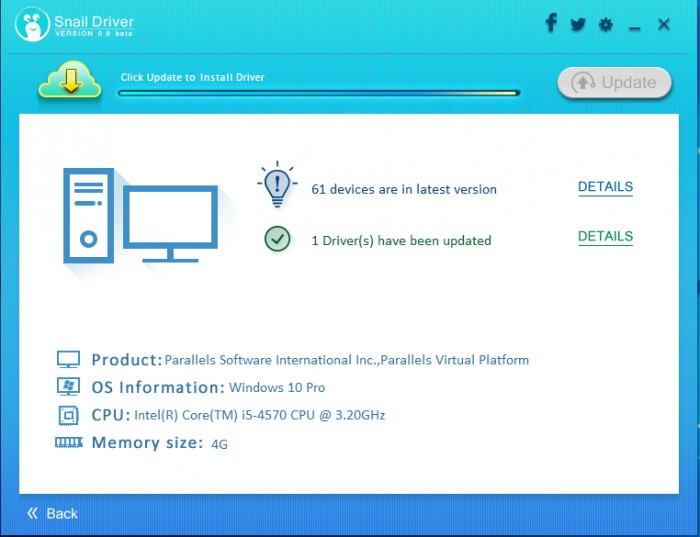Open the Facebook page icon
Screen dimensions: 700x537
(551, 23)
